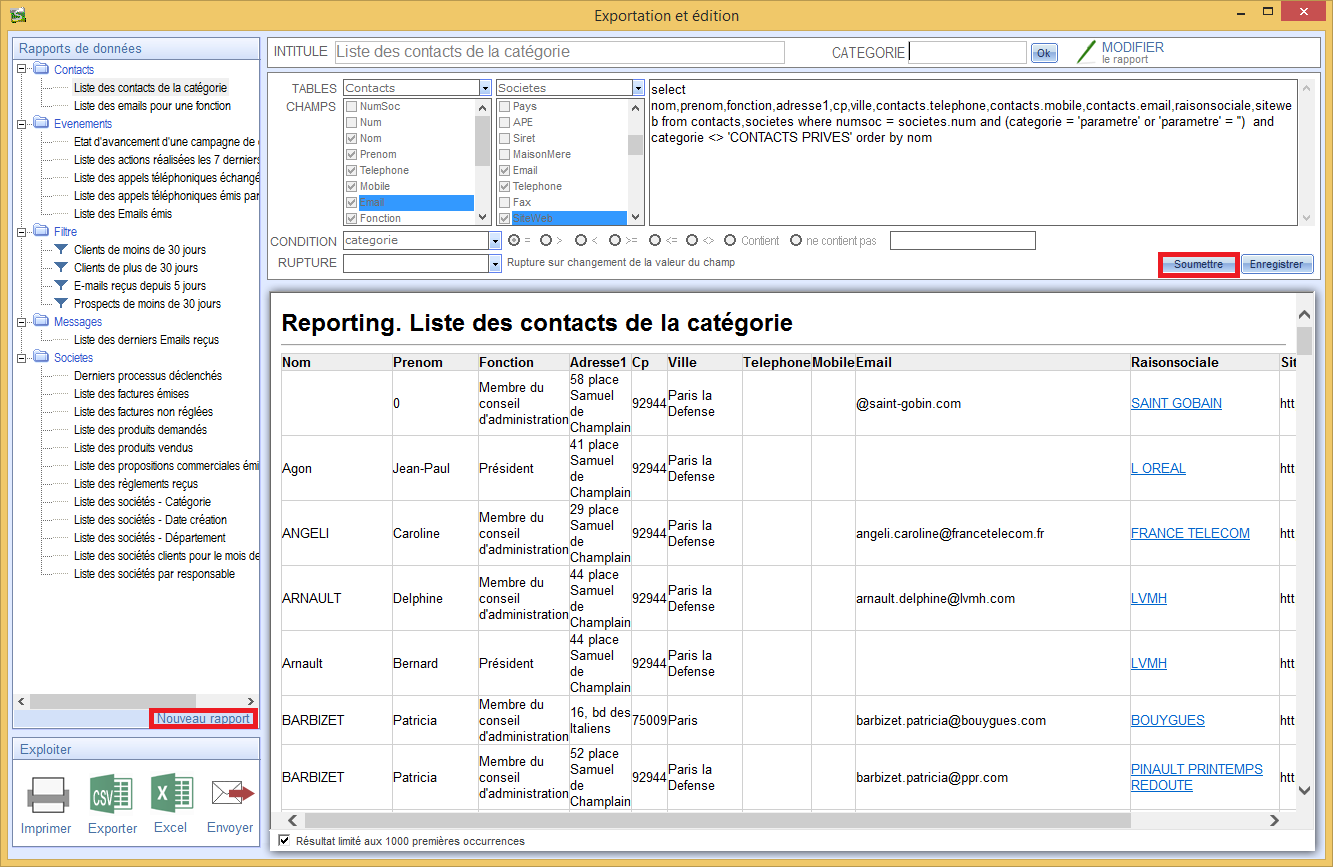Collapse the Evenements tree node
Viewport: 1333px width, 867px height.
click(21, 124)
